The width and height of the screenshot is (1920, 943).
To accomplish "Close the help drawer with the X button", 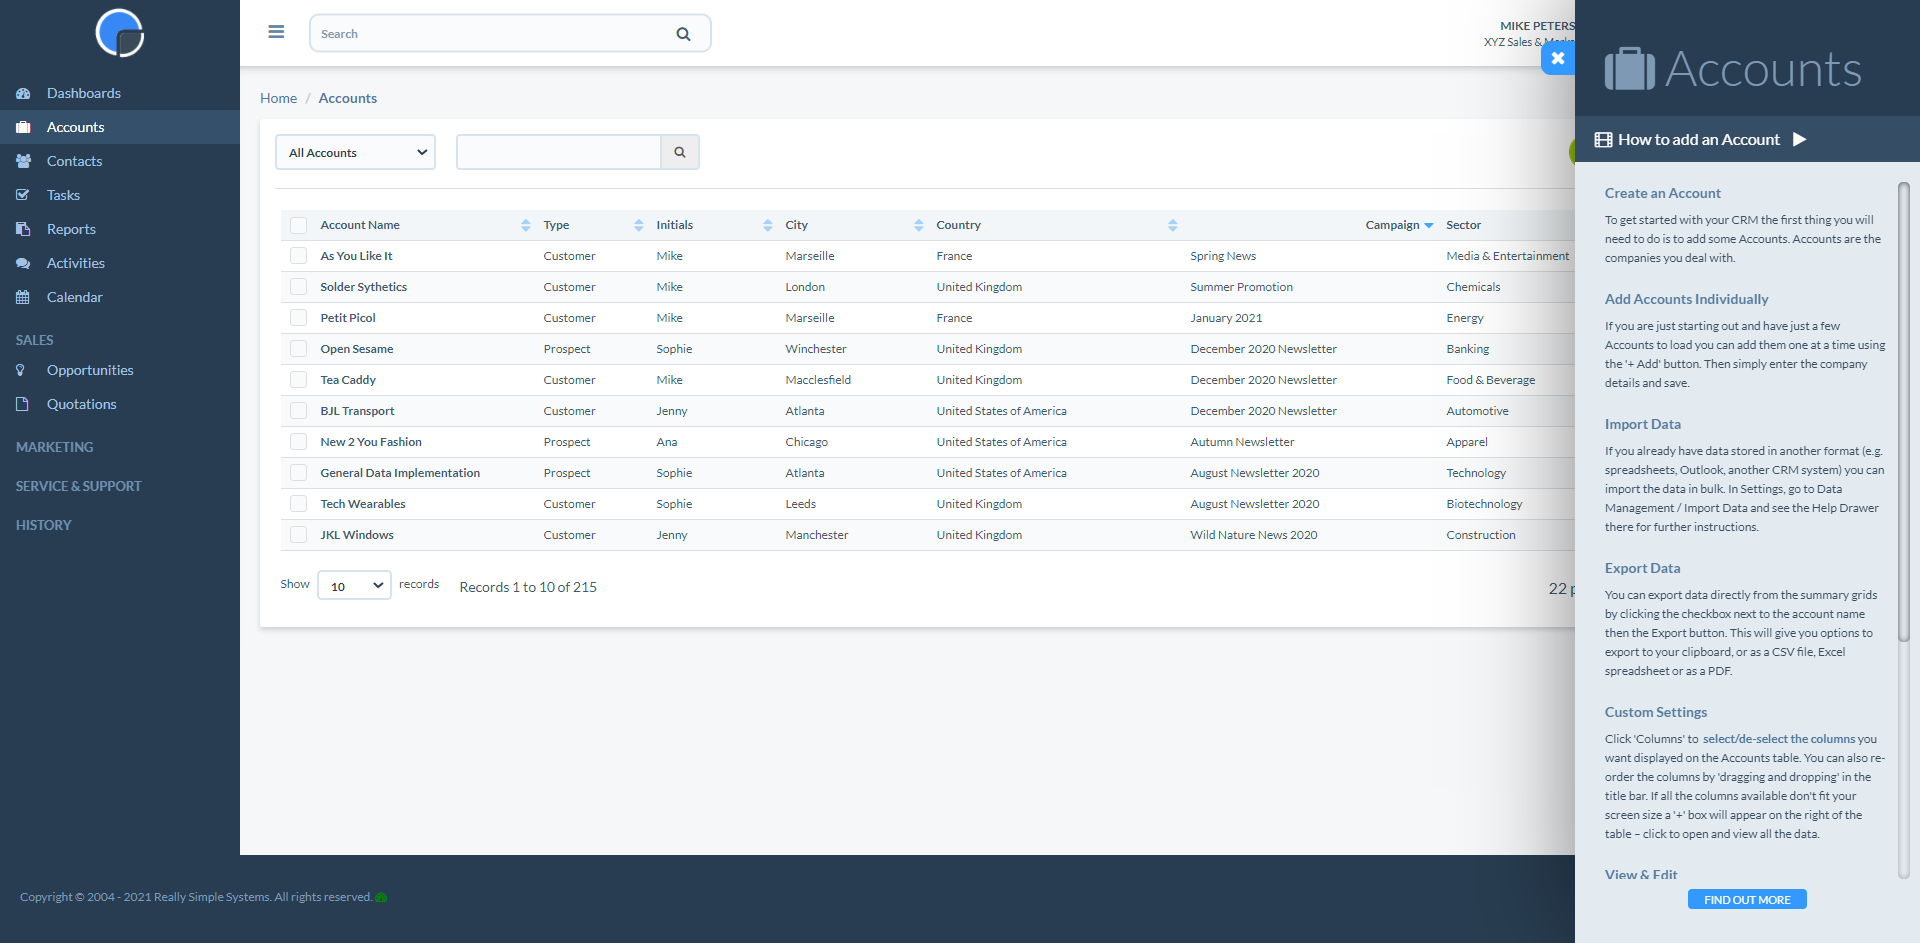I will click(1558, 58).
